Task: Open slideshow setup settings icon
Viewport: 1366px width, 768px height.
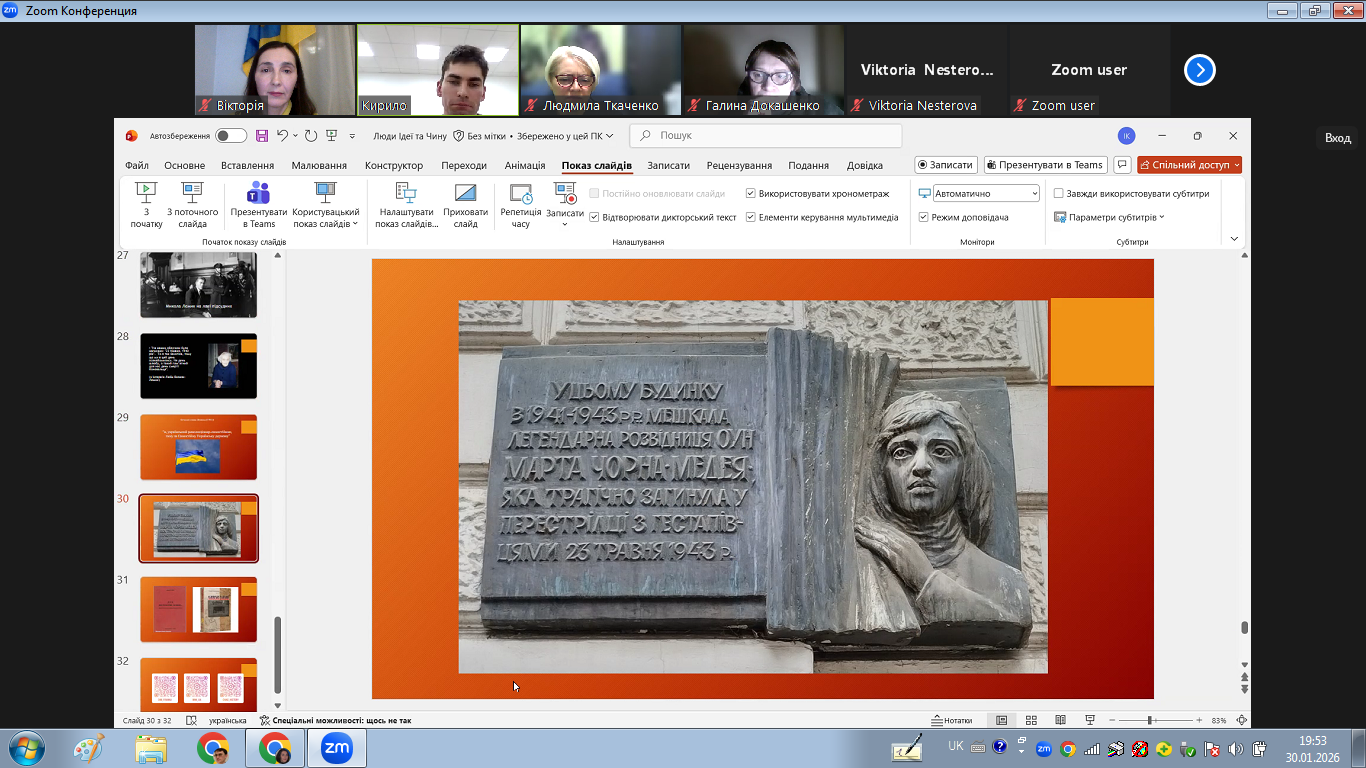Action: pos(406,194)
